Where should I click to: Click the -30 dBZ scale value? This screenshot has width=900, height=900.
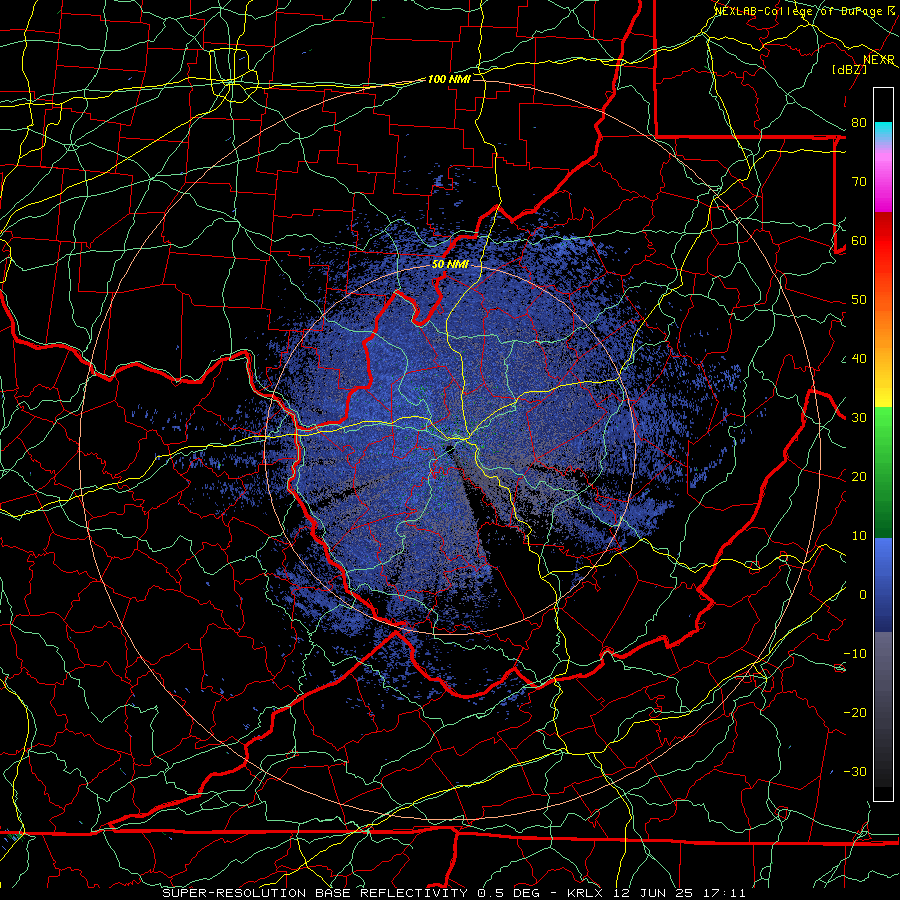click(855, 772)
